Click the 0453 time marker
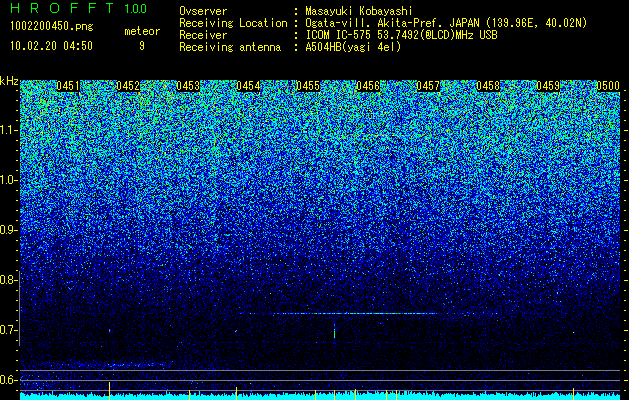This screenshot has height=400, width=629. pos(188,86)
